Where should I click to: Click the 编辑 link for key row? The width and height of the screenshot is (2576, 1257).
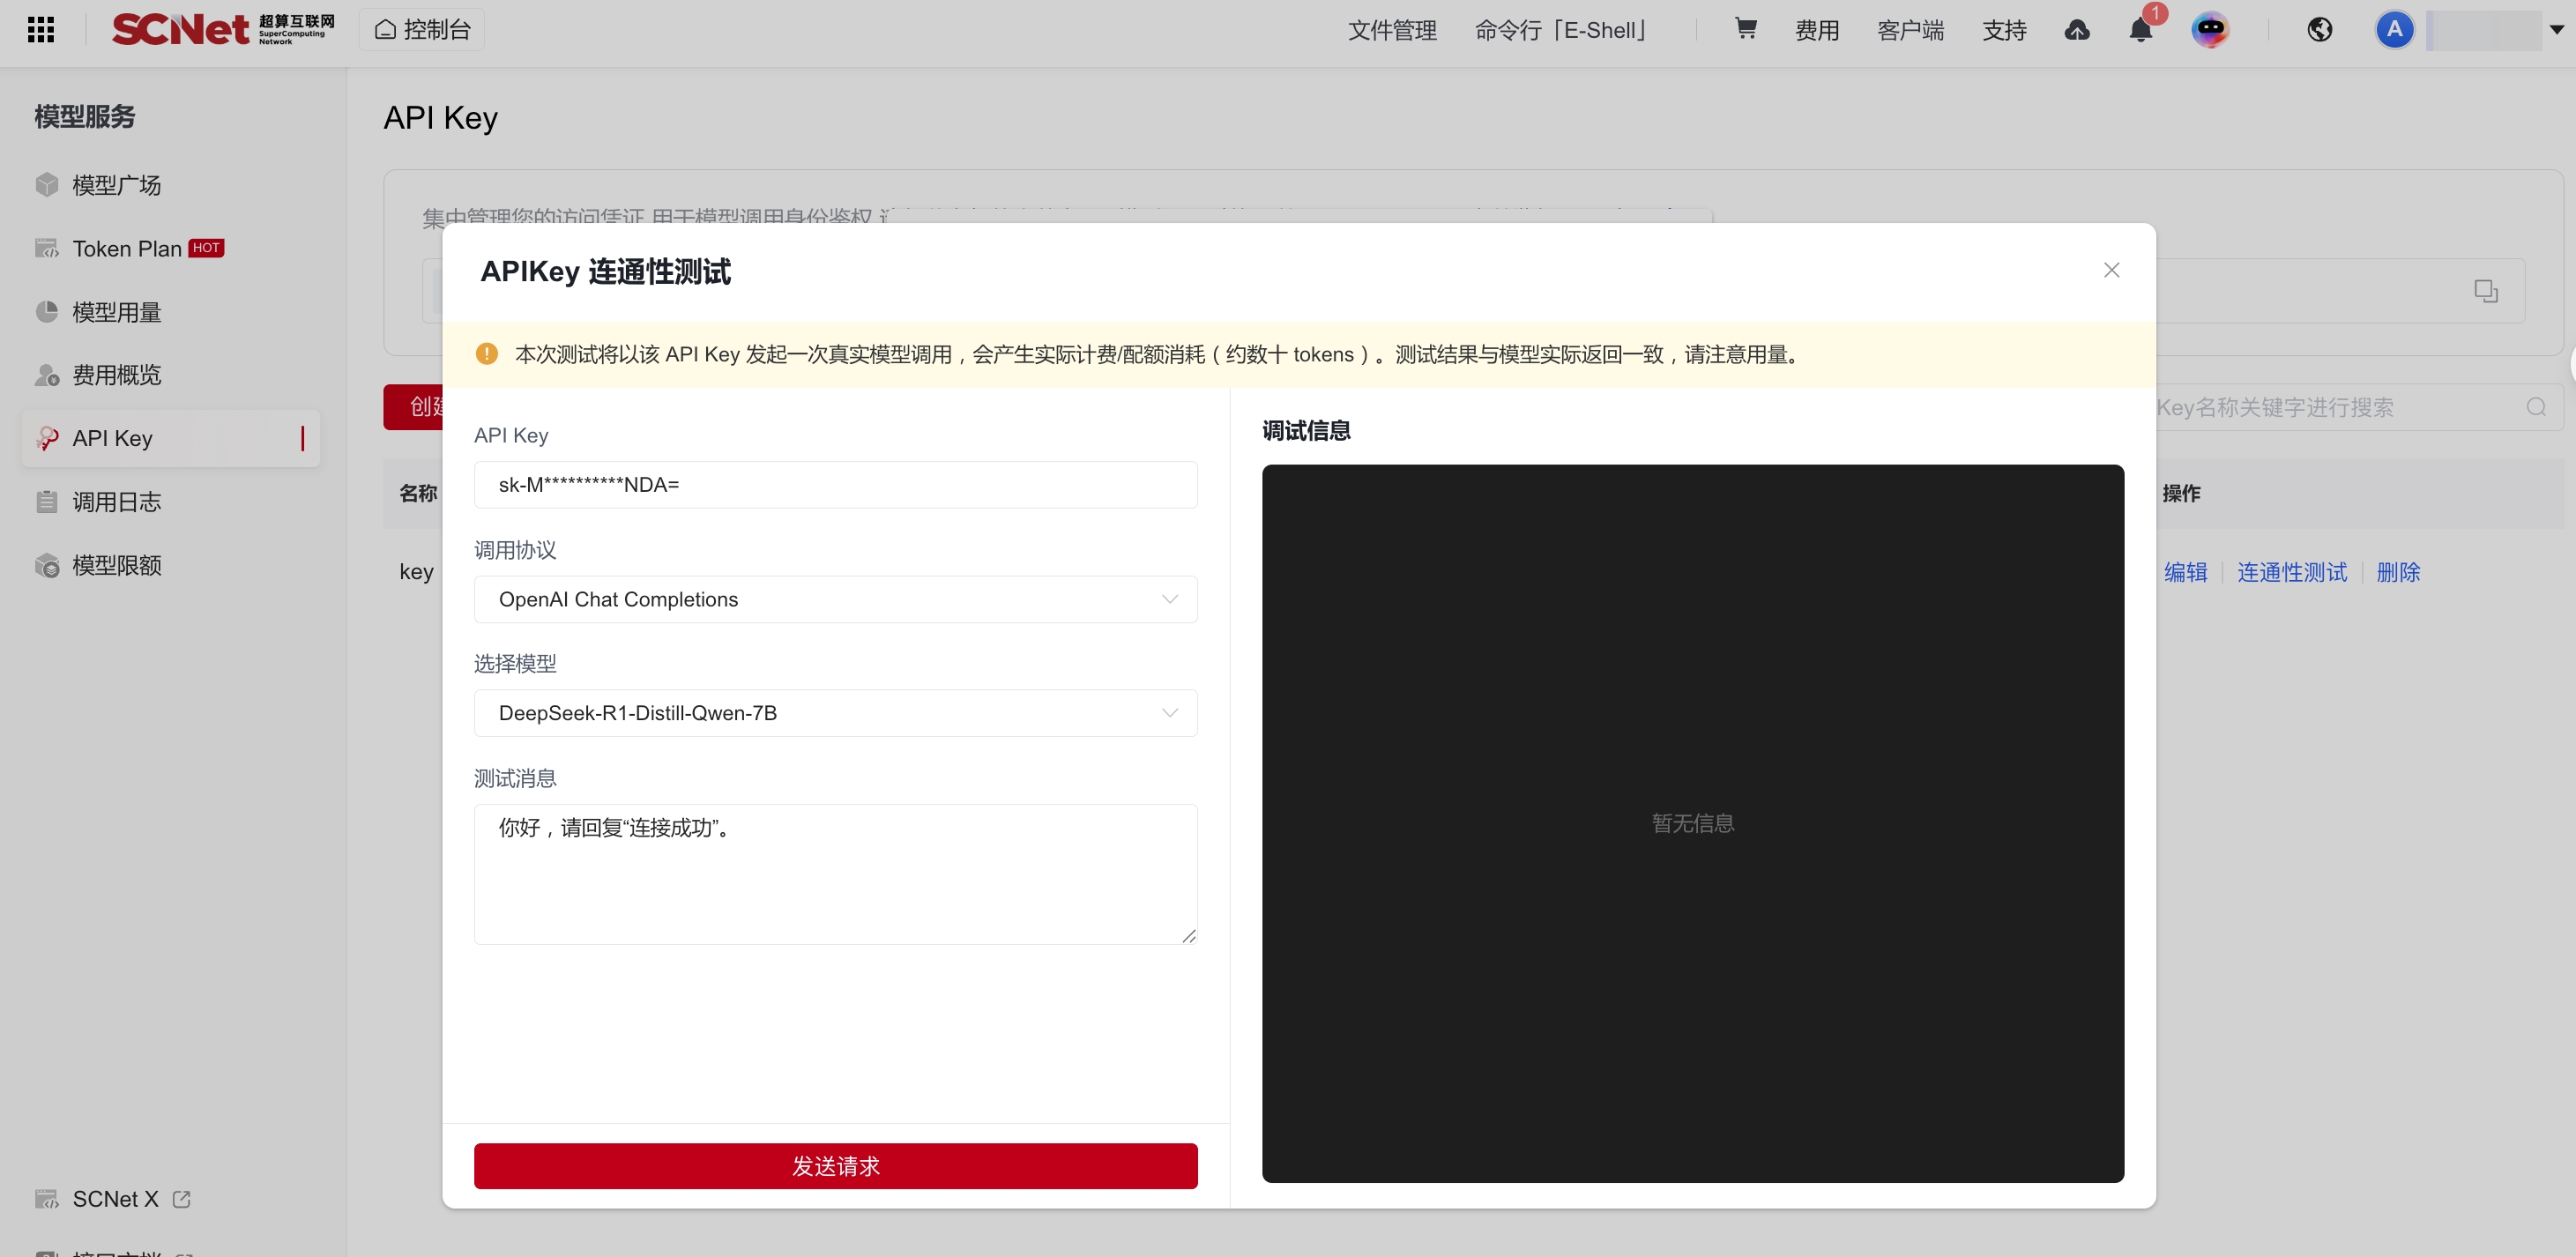(x=2185, y=572)
